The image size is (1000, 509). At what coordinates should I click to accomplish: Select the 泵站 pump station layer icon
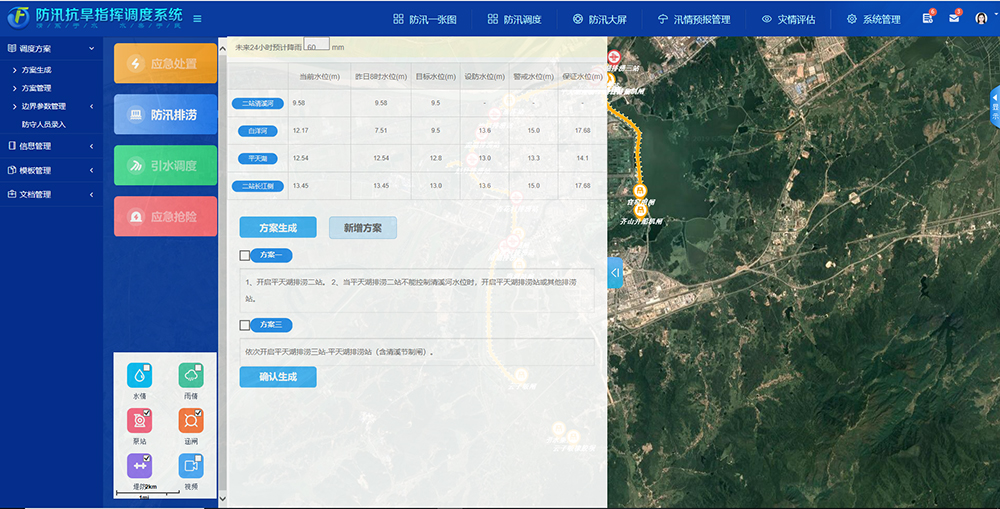pos(140,421)
